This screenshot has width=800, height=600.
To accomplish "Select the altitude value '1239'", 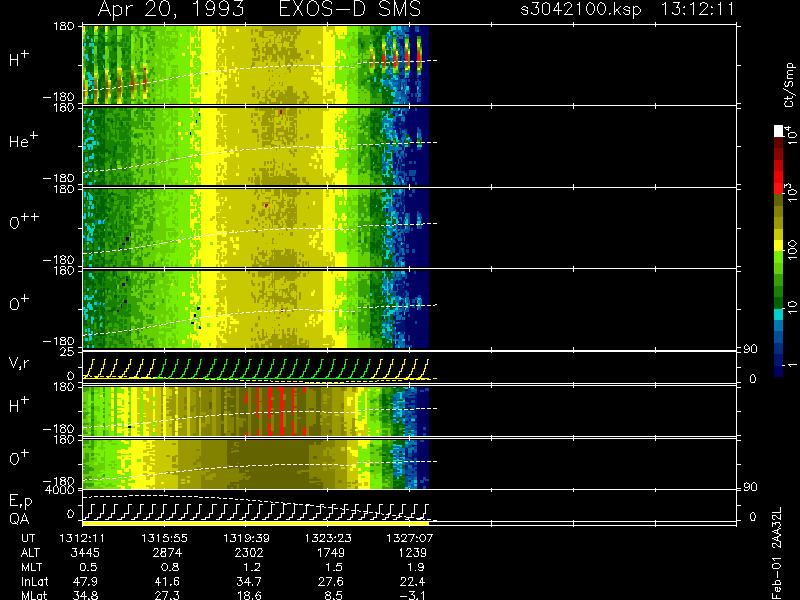I will (x=413, y=553).
